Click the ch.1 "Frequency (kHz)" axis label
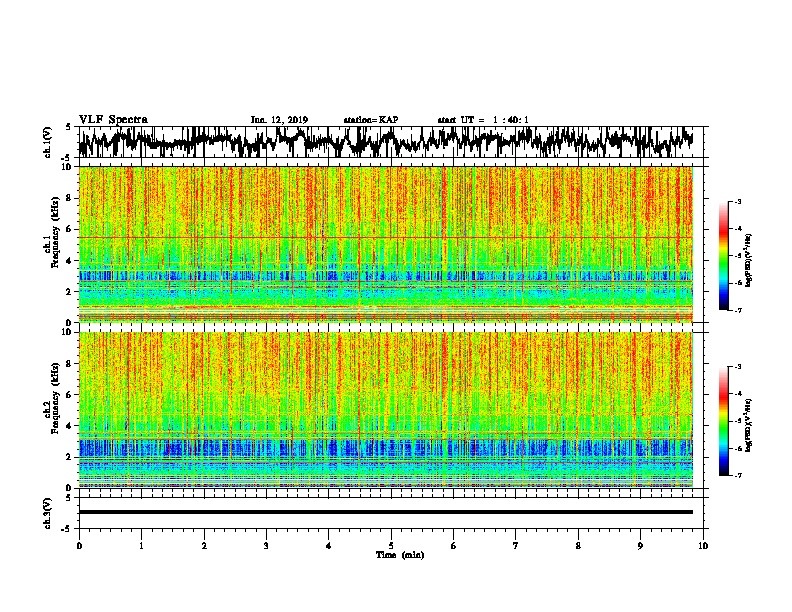The height and width of the screenshot is (612, 792). pyautogui.click(x=55, y=233)
